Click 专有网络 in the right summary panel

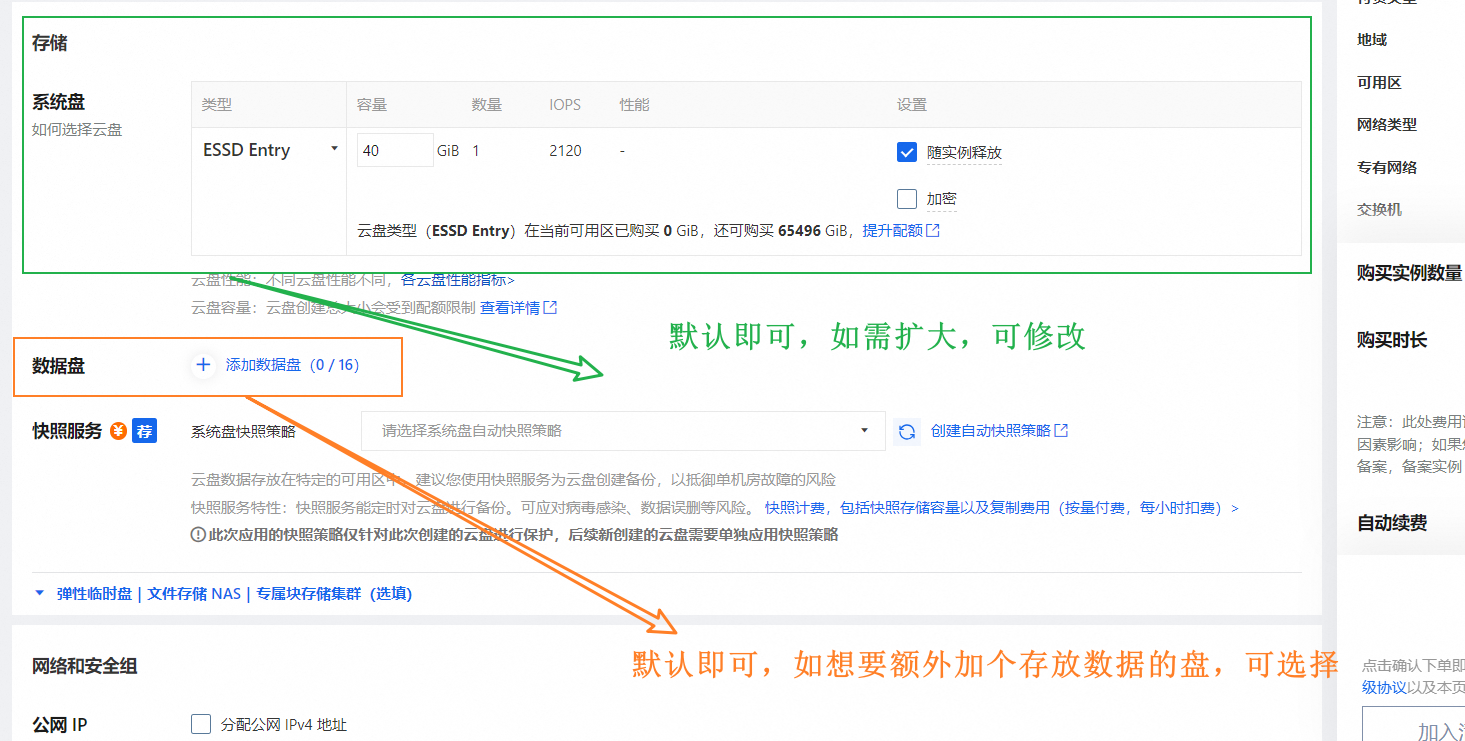click(1387, 168)
